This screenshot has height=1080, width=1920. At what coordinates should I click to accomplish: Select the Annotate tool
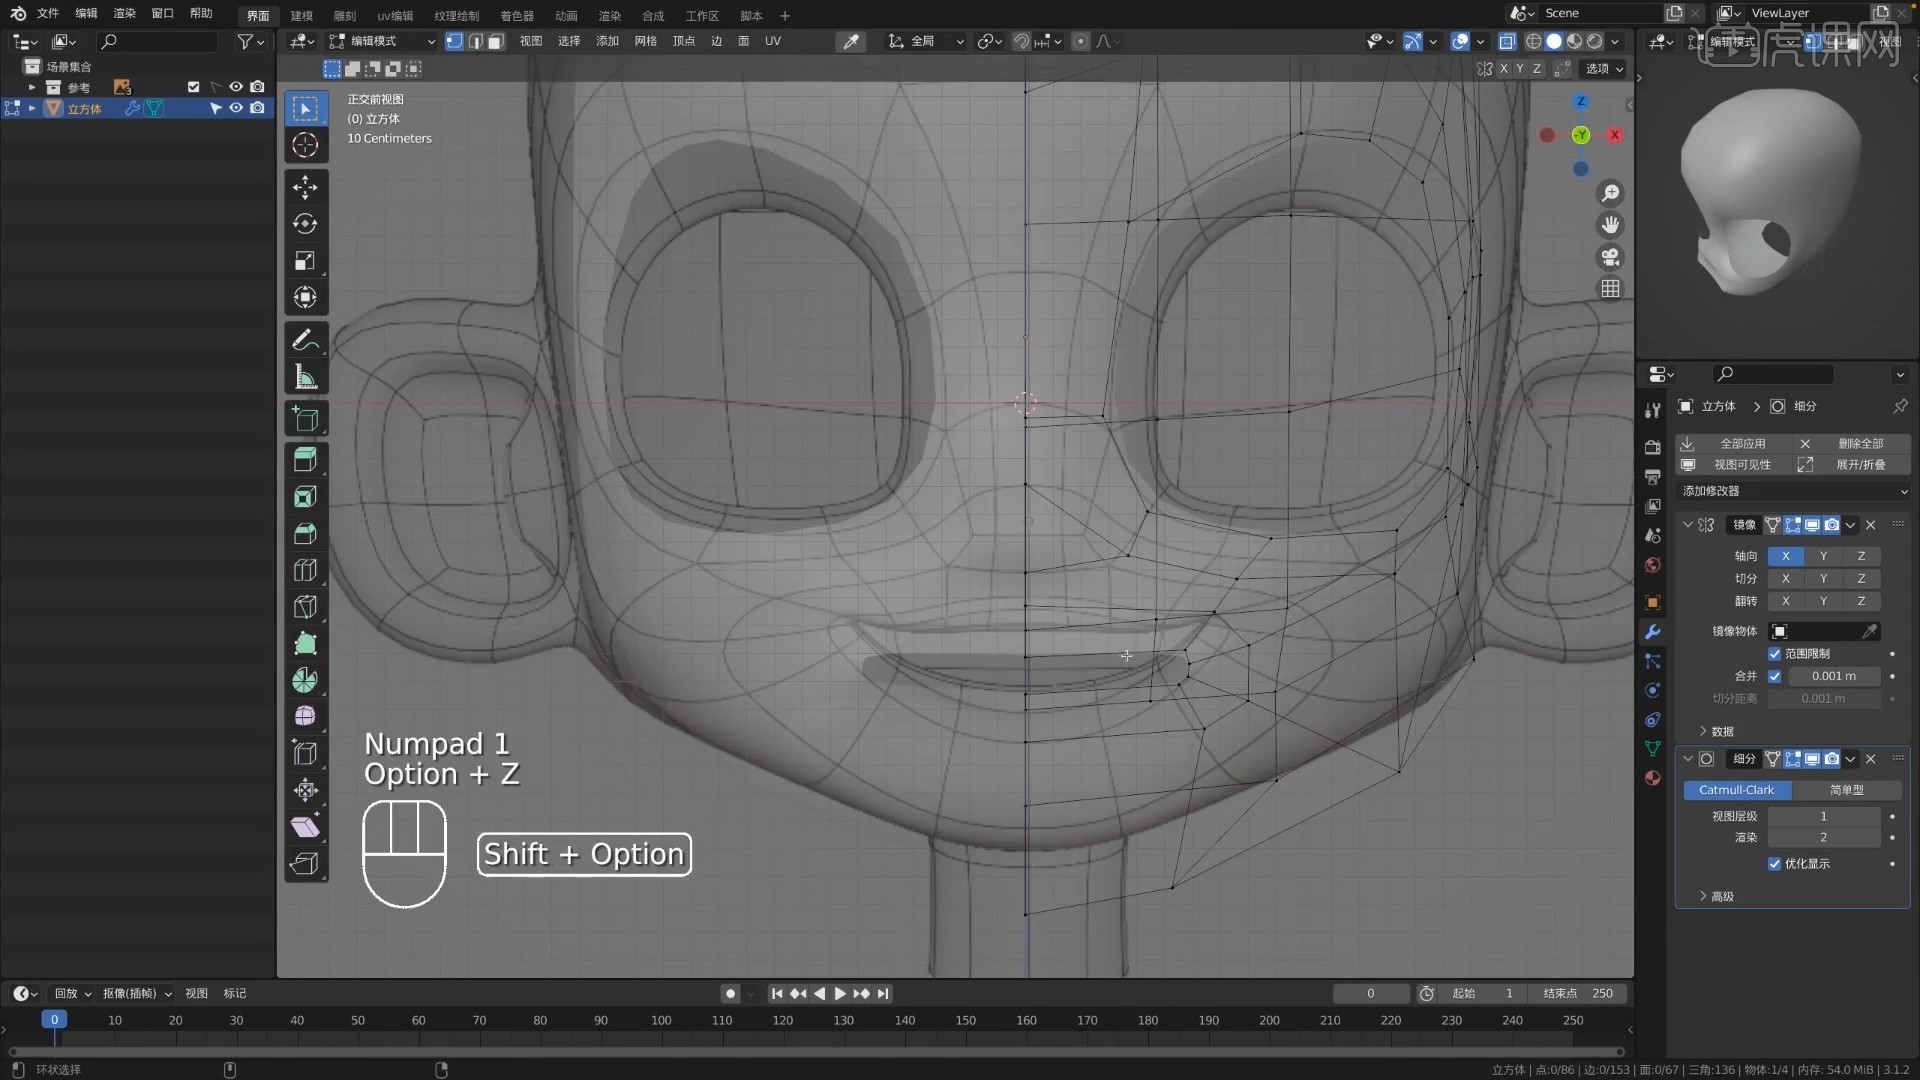tap(305, 339)
